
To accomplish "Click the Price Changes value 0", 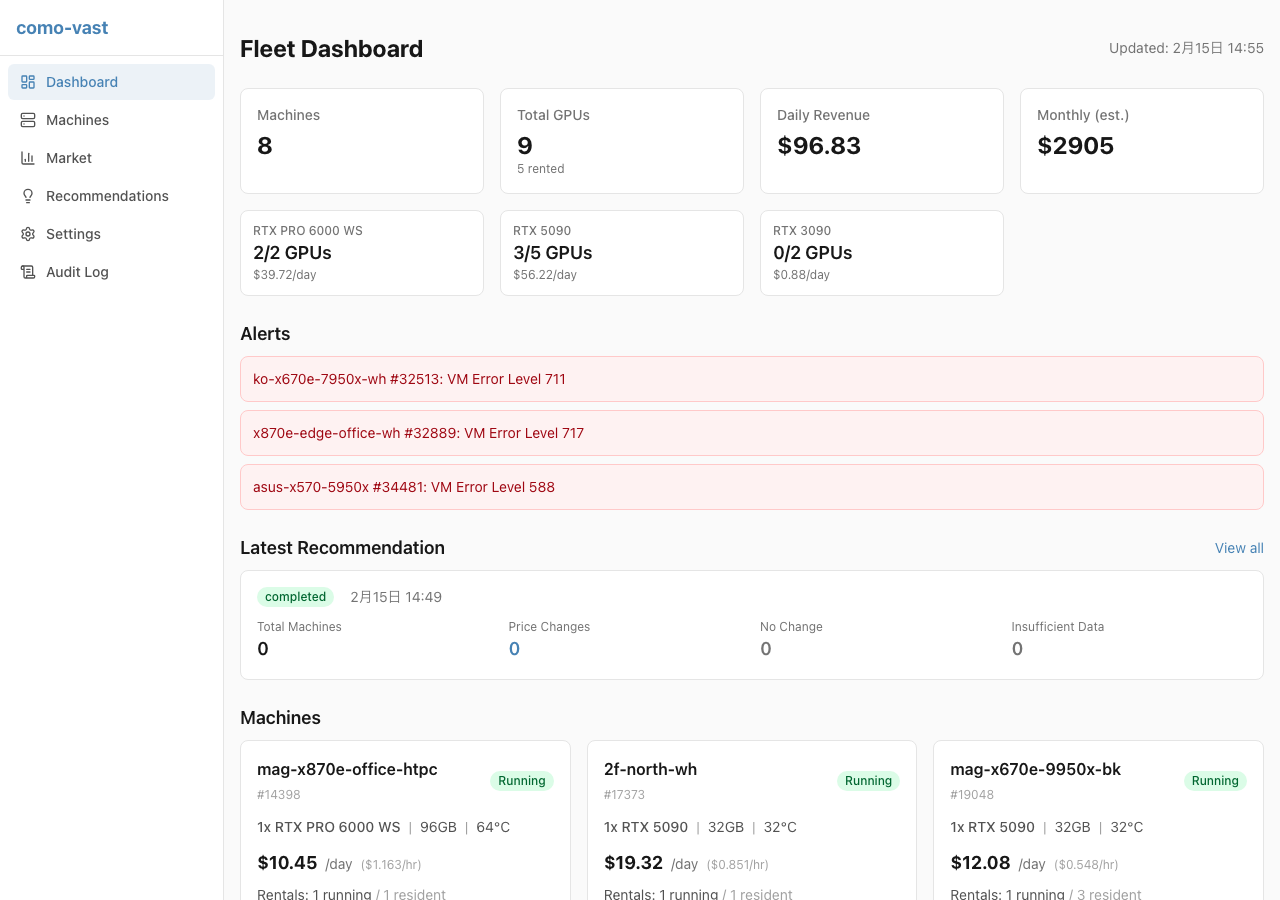I will click(514, 649).
